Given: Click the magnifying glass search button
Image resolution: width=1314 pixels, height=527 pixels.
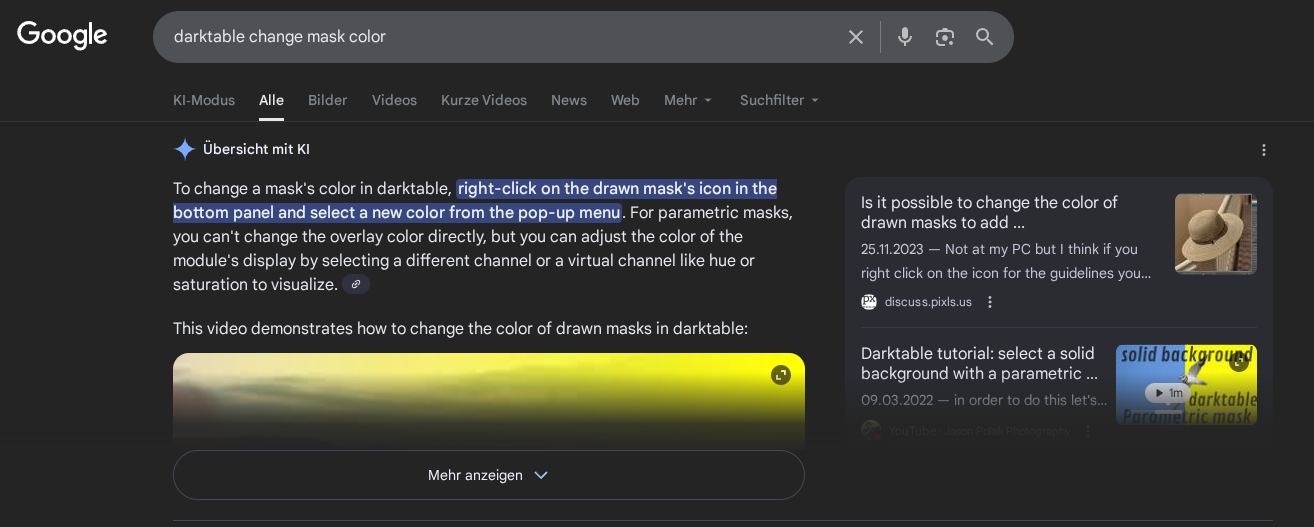Looking at the screenshot, I should coord(984,37).
